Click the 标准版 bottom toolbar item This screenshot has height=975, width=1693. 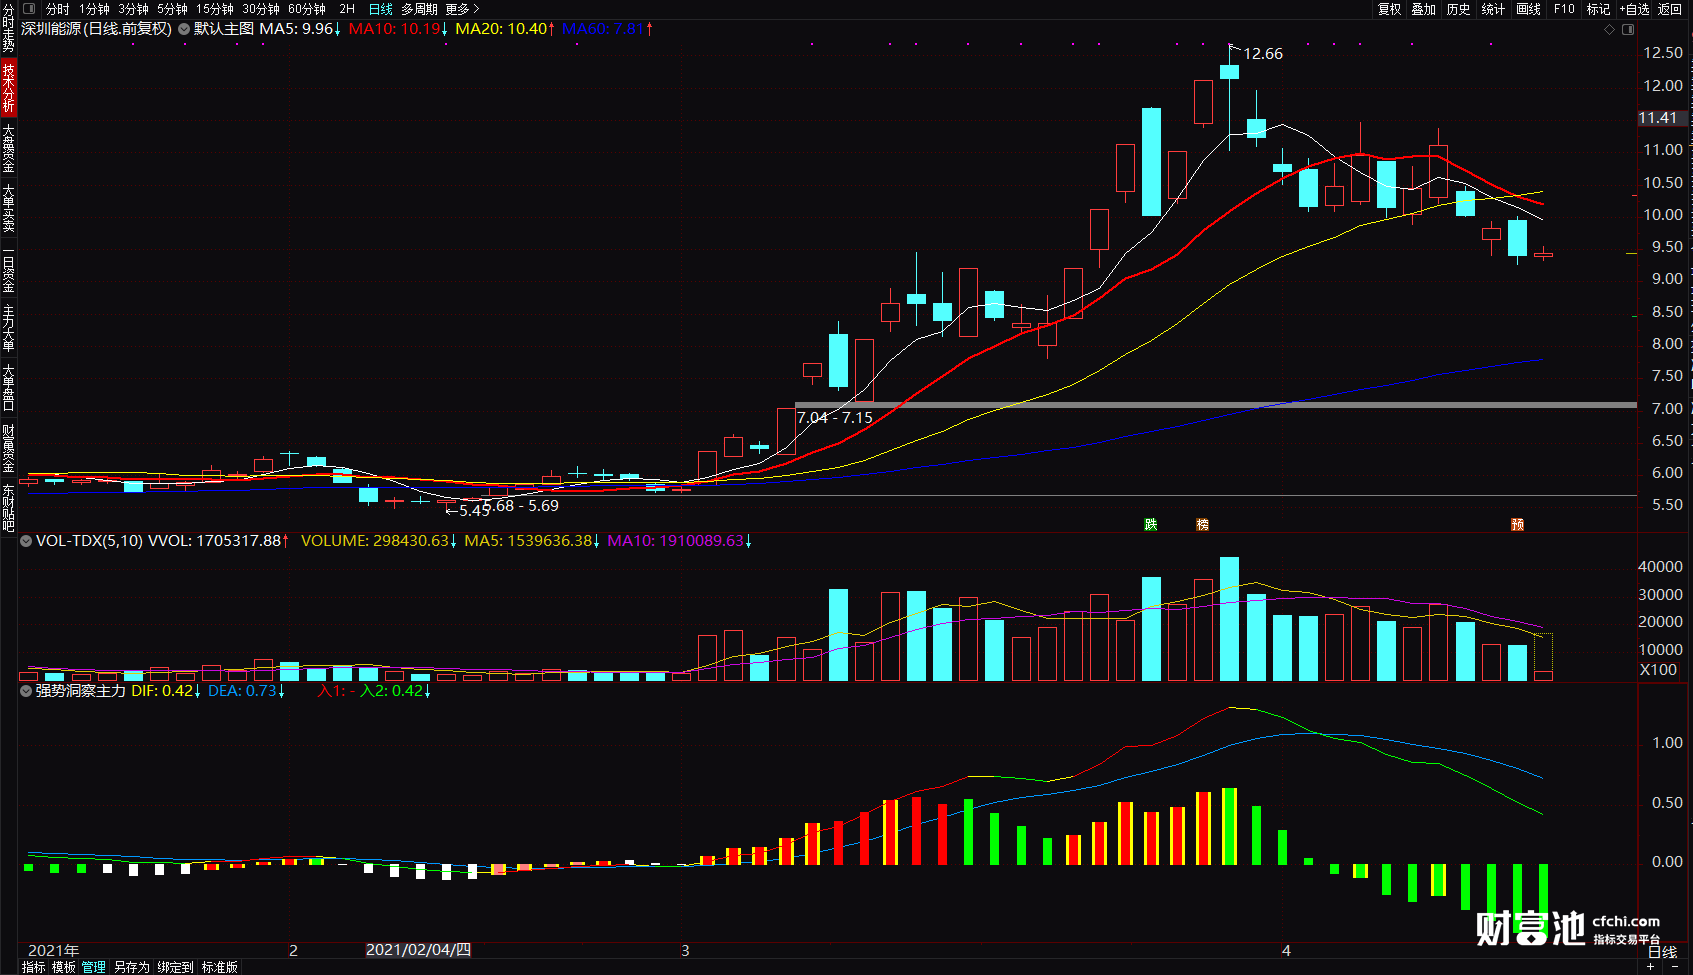pos(220,967)
